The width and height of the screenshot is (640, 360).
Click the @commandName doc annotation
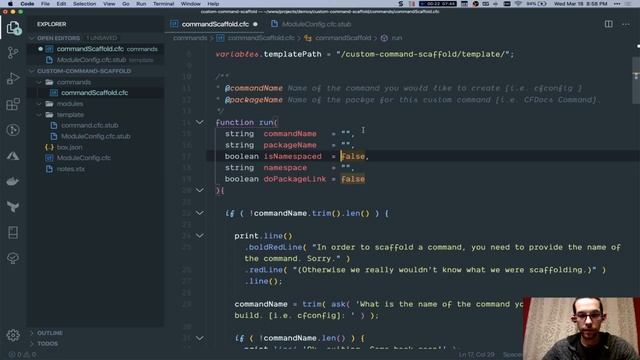click(x=253, y=88)
